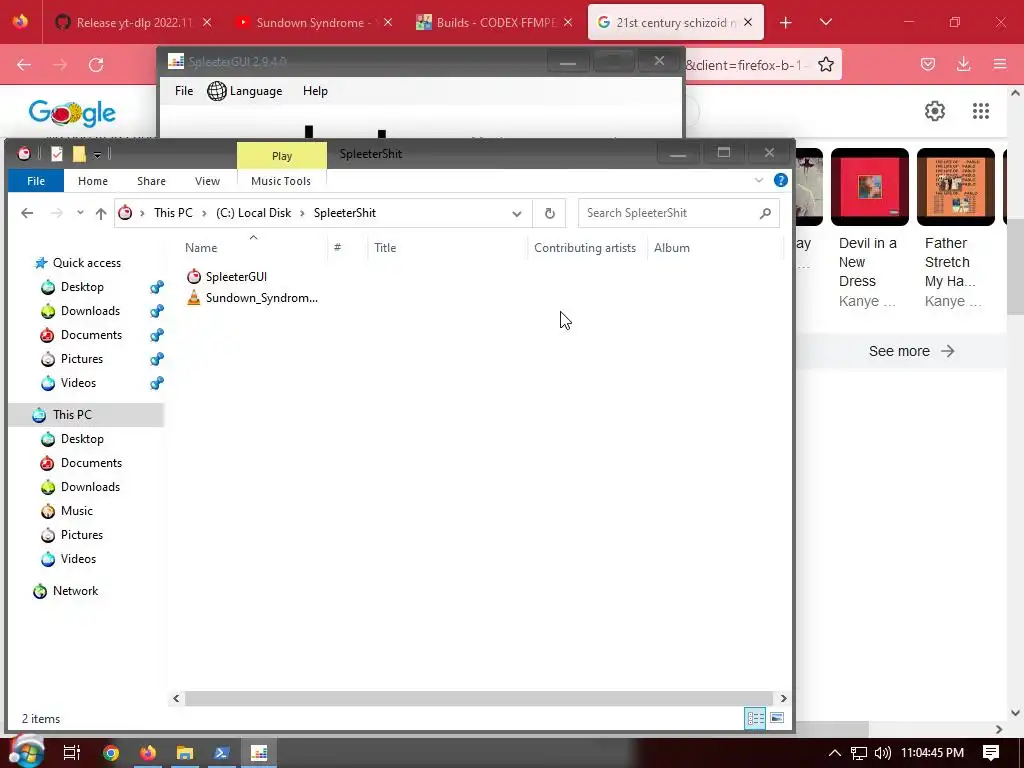Image resolution: width=1024 pixels, height=768 pixels.
Task: Go back in File Explorer
Action: (x=27, y=213)
